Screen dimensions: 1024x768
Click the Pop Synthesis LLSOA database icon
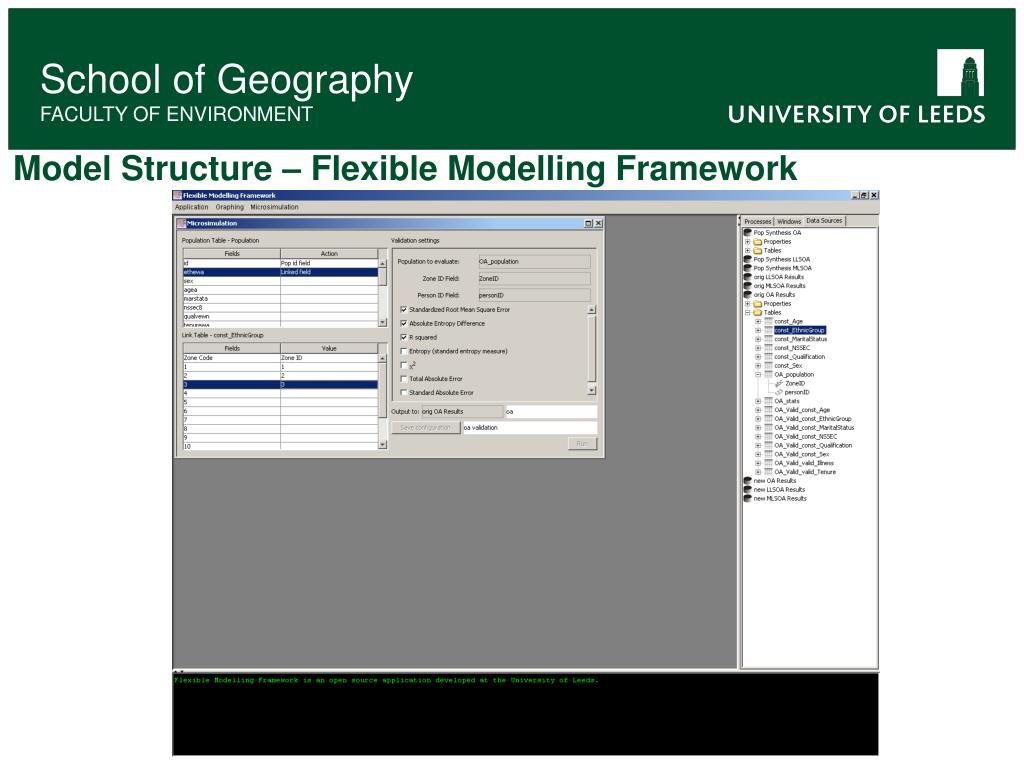tap(748, 259)
